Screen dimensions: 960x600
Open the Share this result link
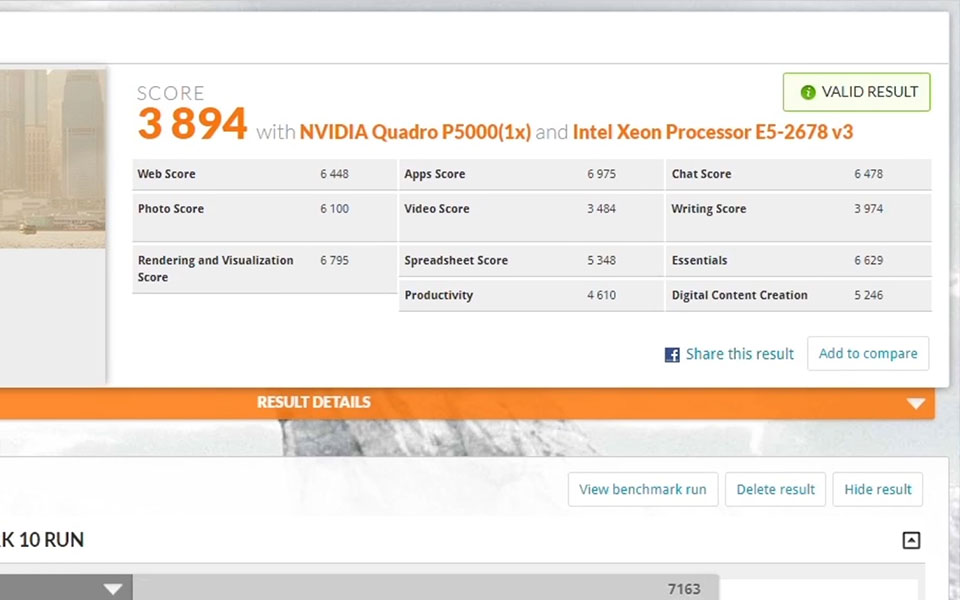740,354
